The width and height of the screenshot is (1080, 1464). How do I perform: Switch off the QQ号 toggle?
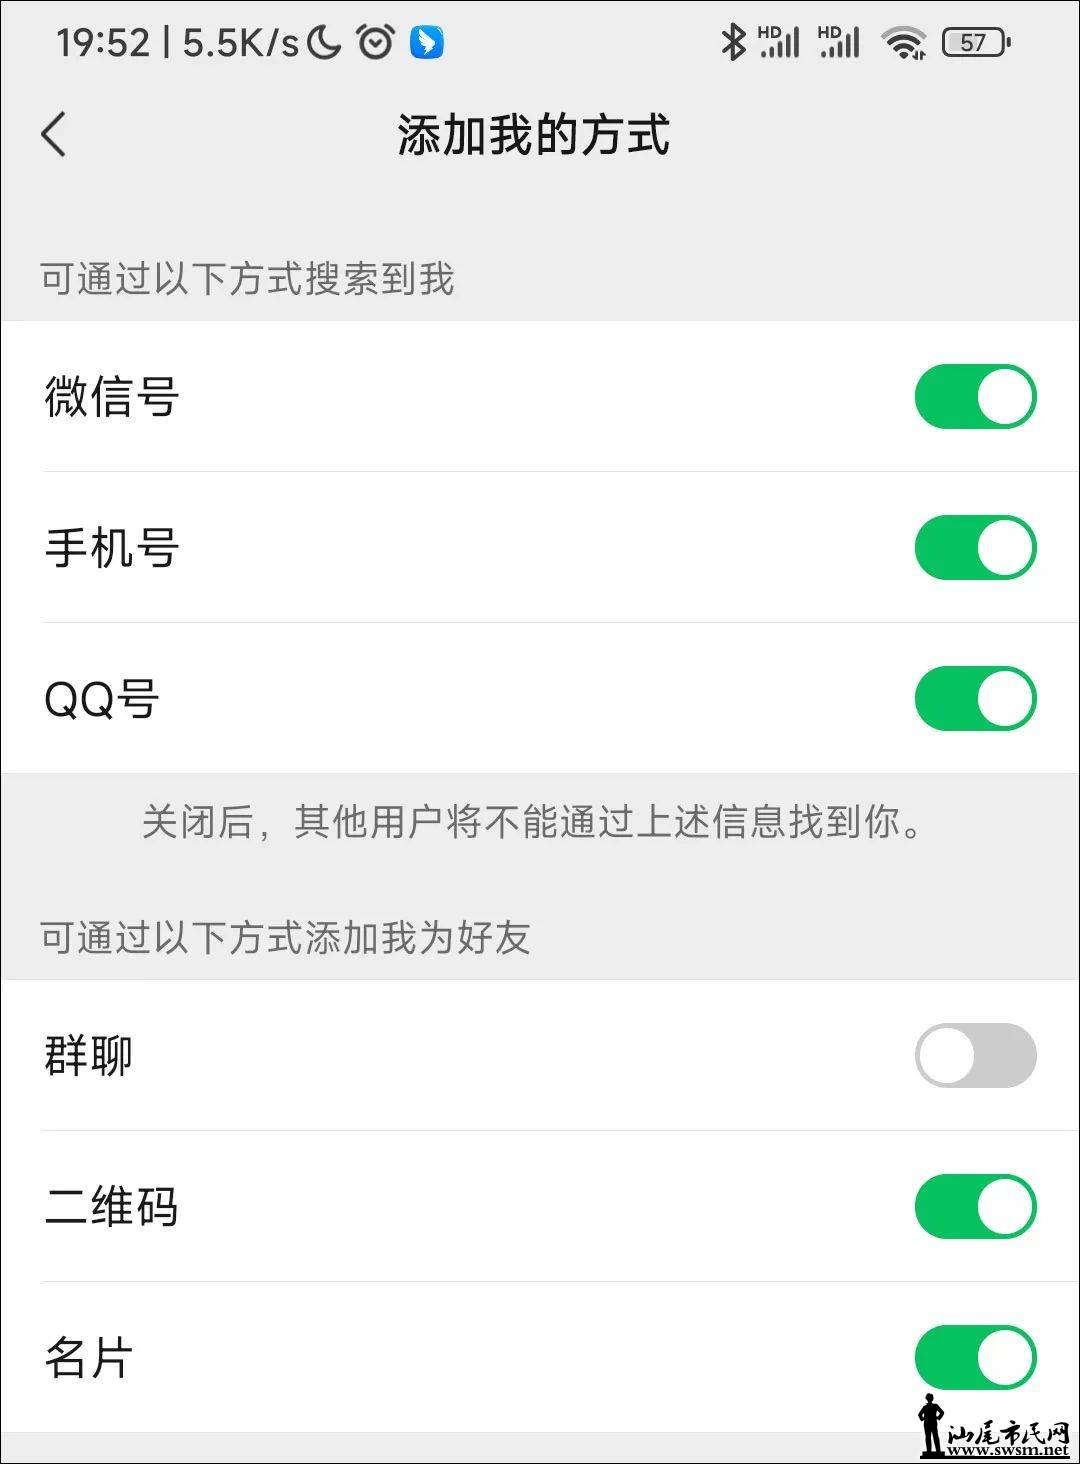pyautogui.click(x=975, y=699)
